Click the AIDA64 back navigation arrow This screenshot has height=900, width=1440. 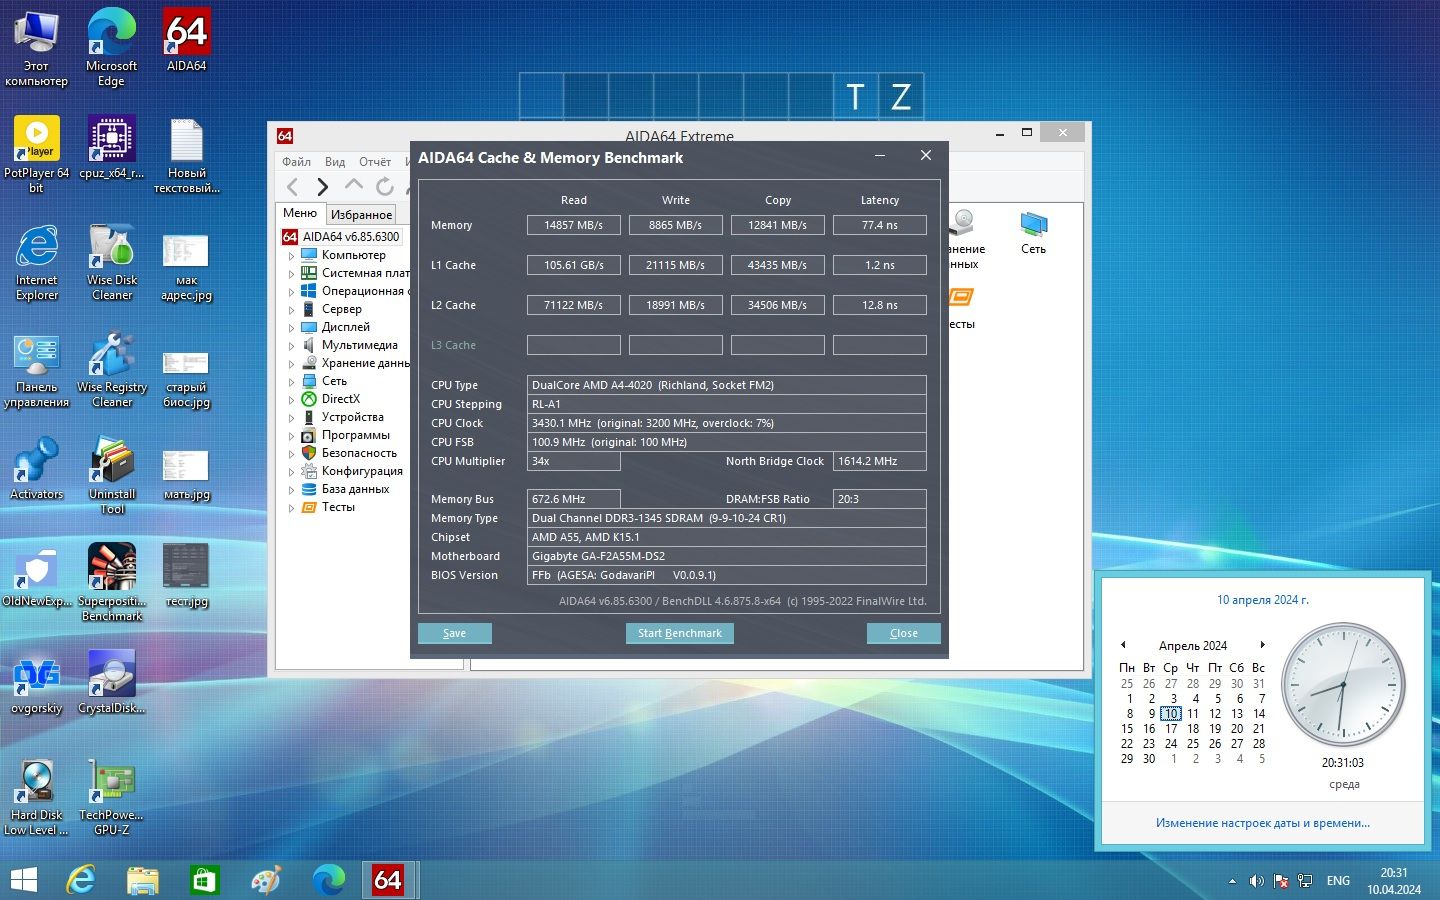pyautogui.click(x=292, y=186)
